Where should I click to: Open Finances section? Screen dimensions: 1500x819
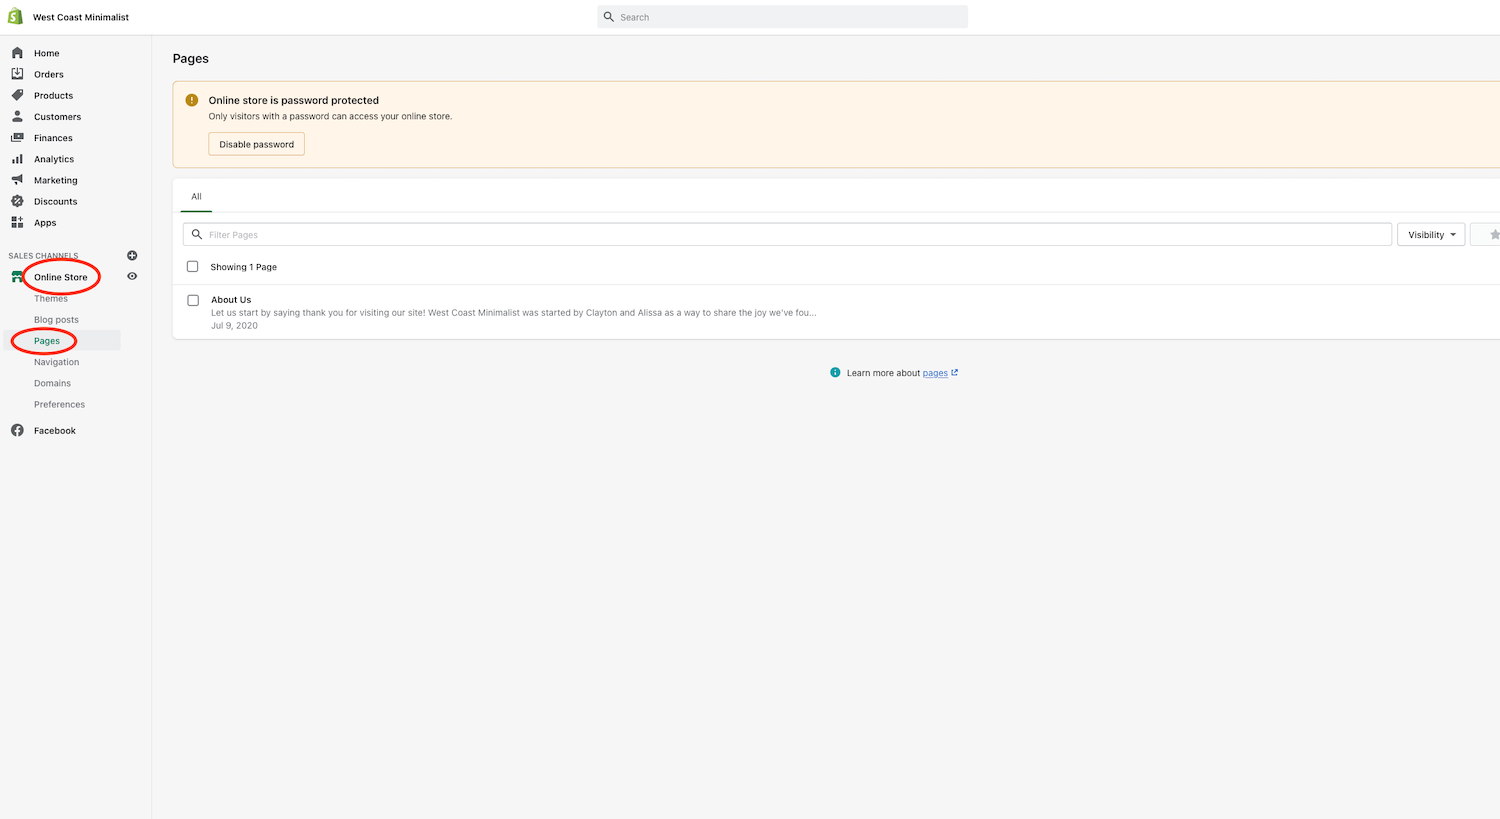click(53, 138)
